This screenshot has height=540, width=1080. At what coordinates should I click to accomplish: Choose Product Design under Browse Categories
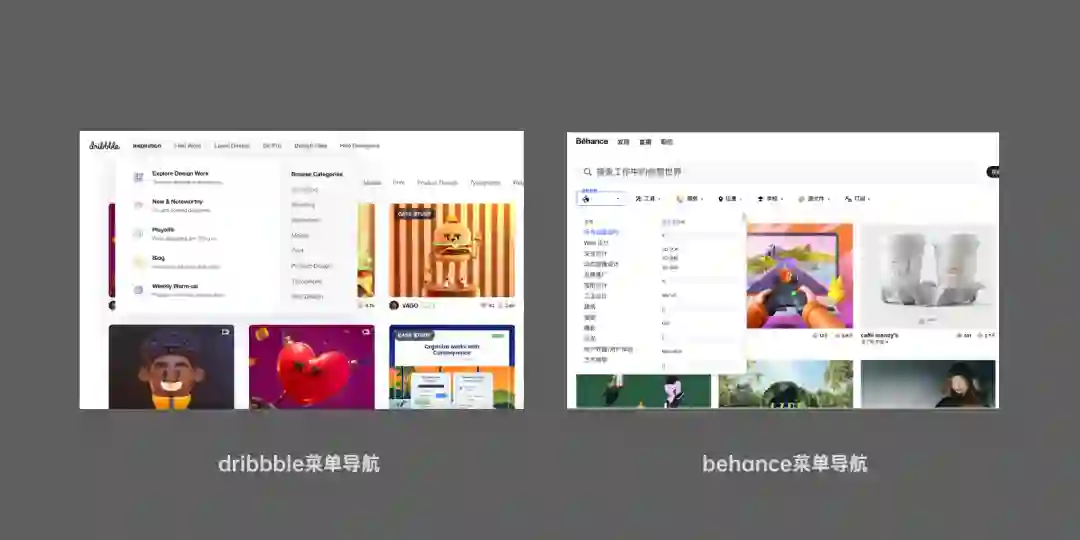(x=311, y=266)
